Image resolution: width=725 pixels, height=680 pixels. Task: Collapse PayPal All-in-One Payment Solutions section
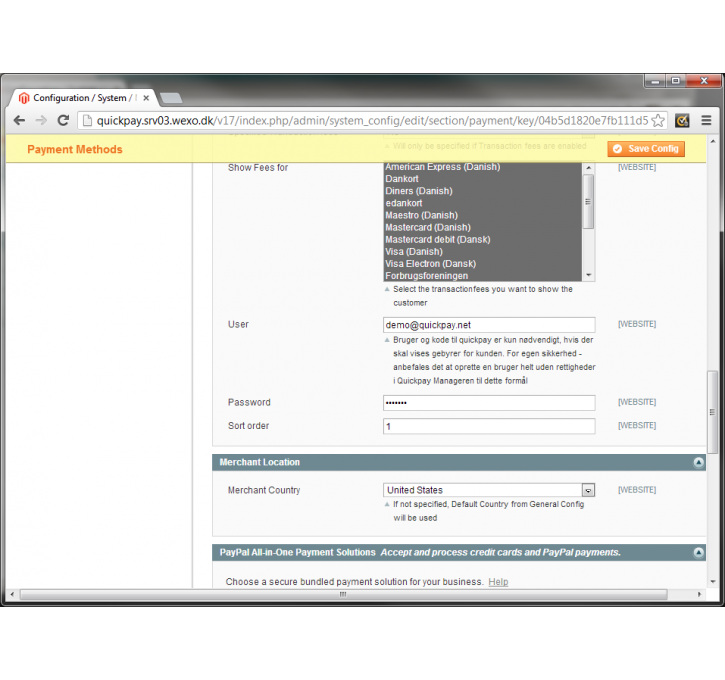click(x=698, y=552)
